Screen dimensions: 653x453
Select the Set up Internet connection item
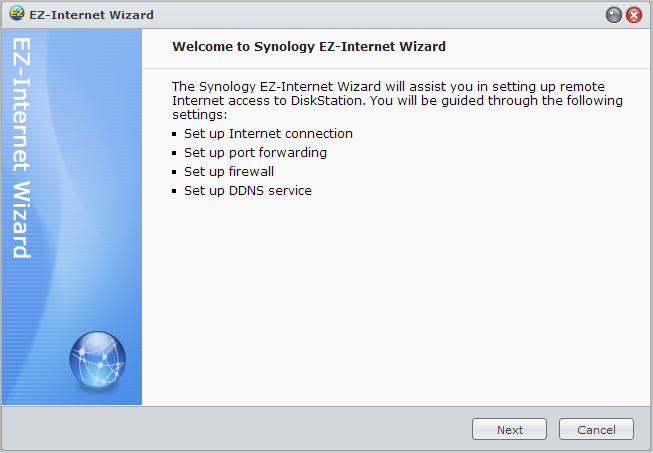[268, 134]
